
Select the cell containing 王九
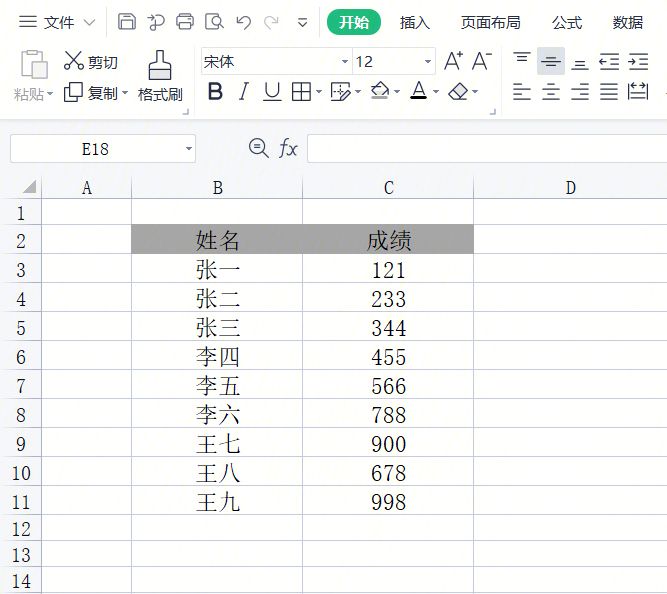click(x=217, y=501)
